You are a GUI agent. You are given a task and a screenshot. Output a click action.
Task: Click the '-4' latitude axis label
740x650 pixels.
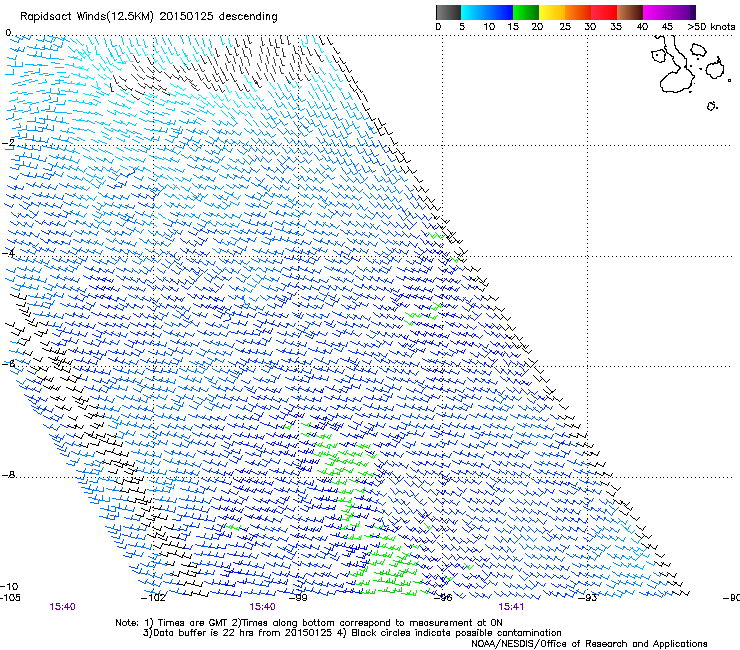click(8, 253)
